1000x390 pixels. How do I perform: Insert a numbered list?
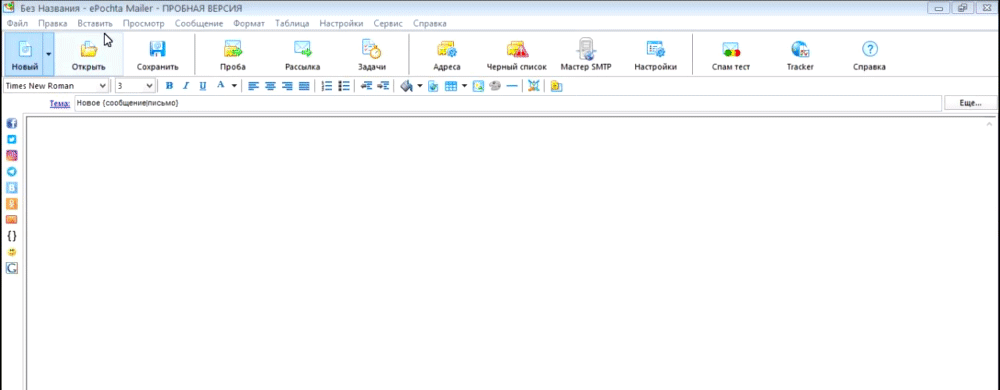click(327, 85)
